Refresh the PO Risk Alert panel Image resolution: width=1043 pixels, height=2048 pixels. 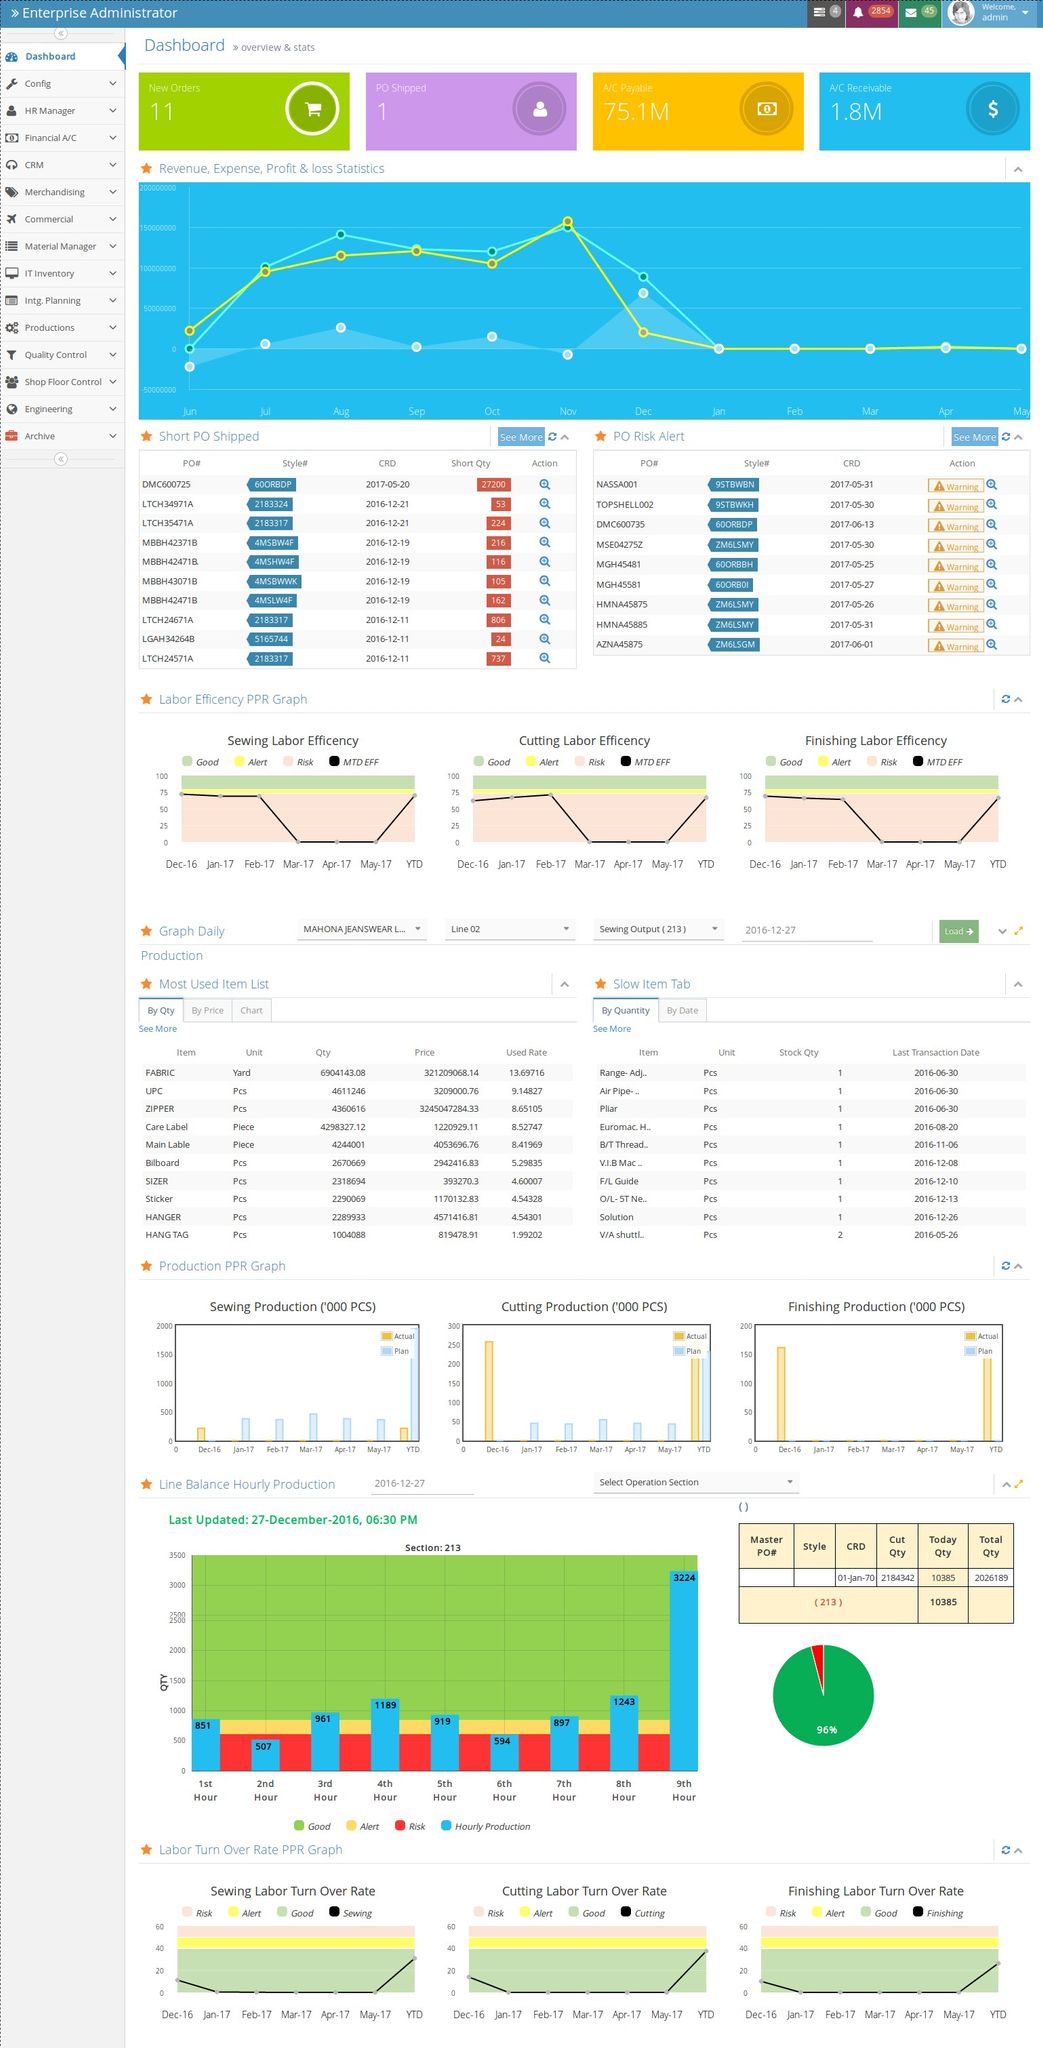coord(1006,437)
